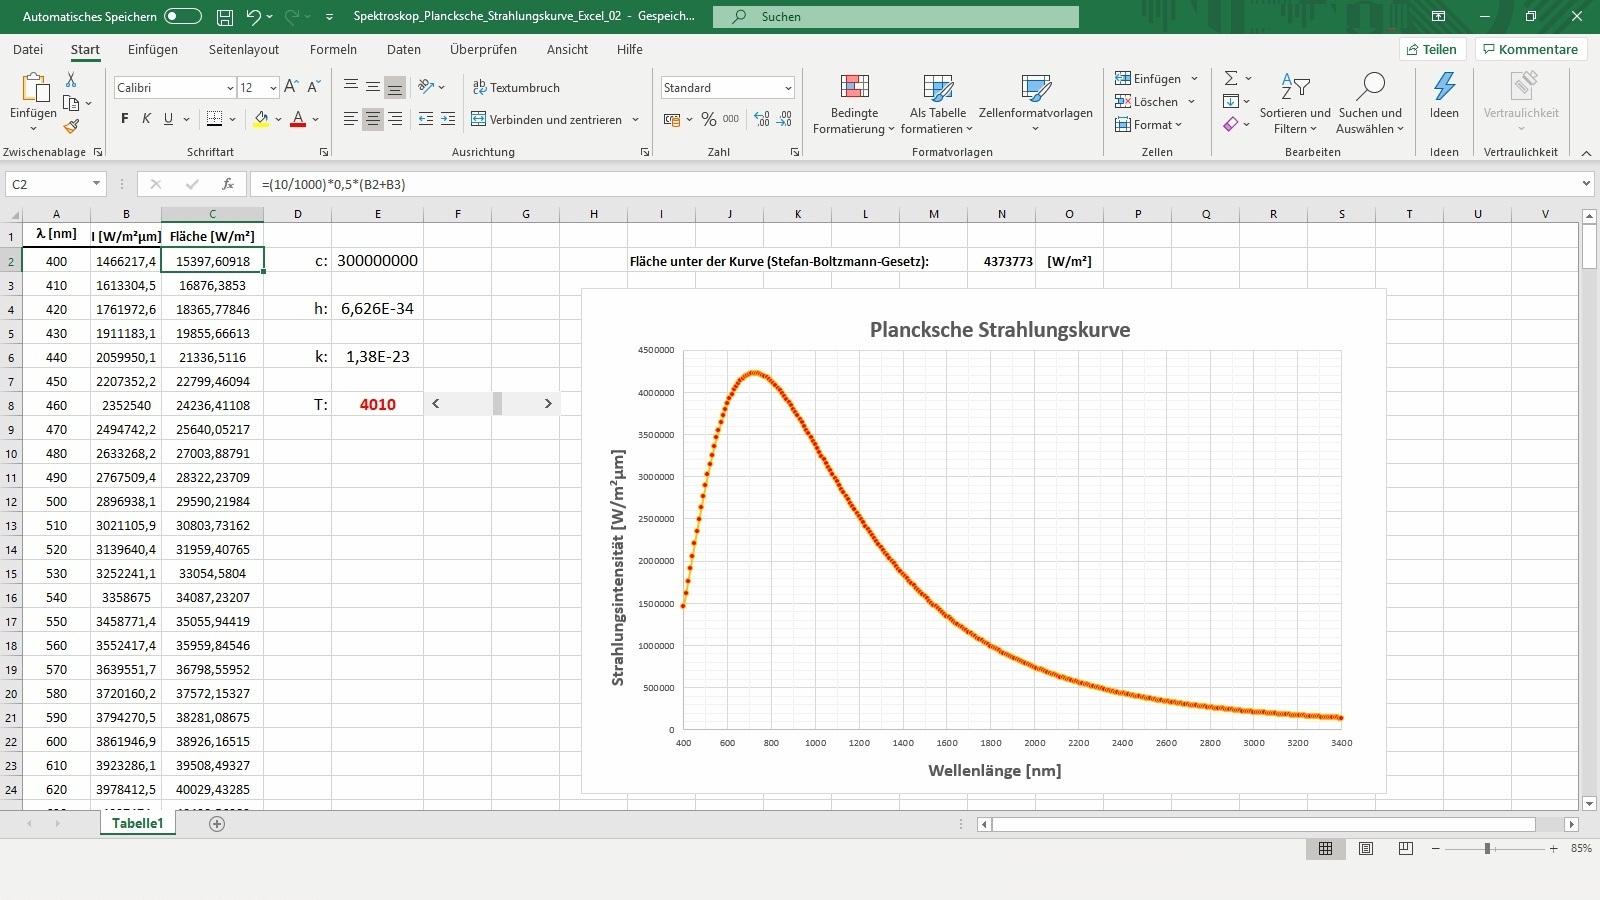Align cell text to the right
The height and width of the screenshot is (900, 1600).
tap(395, 119)
